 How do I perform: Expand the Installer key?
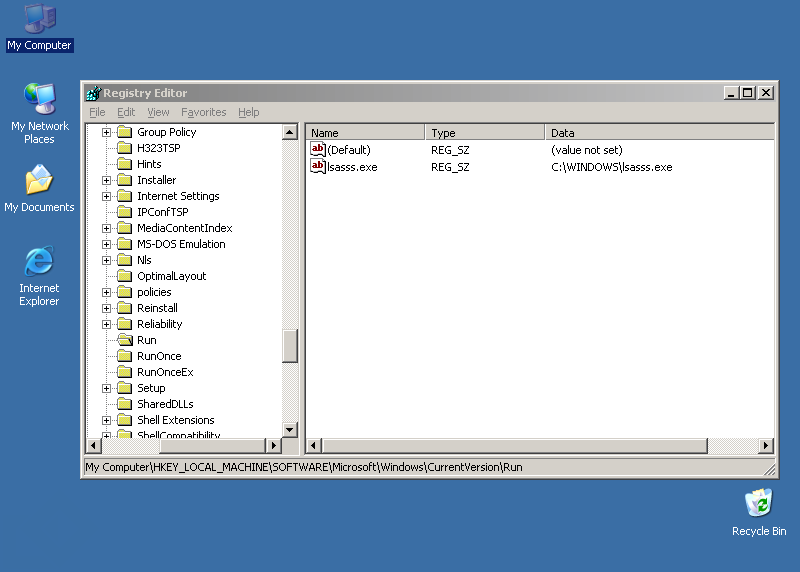(106, 180)
